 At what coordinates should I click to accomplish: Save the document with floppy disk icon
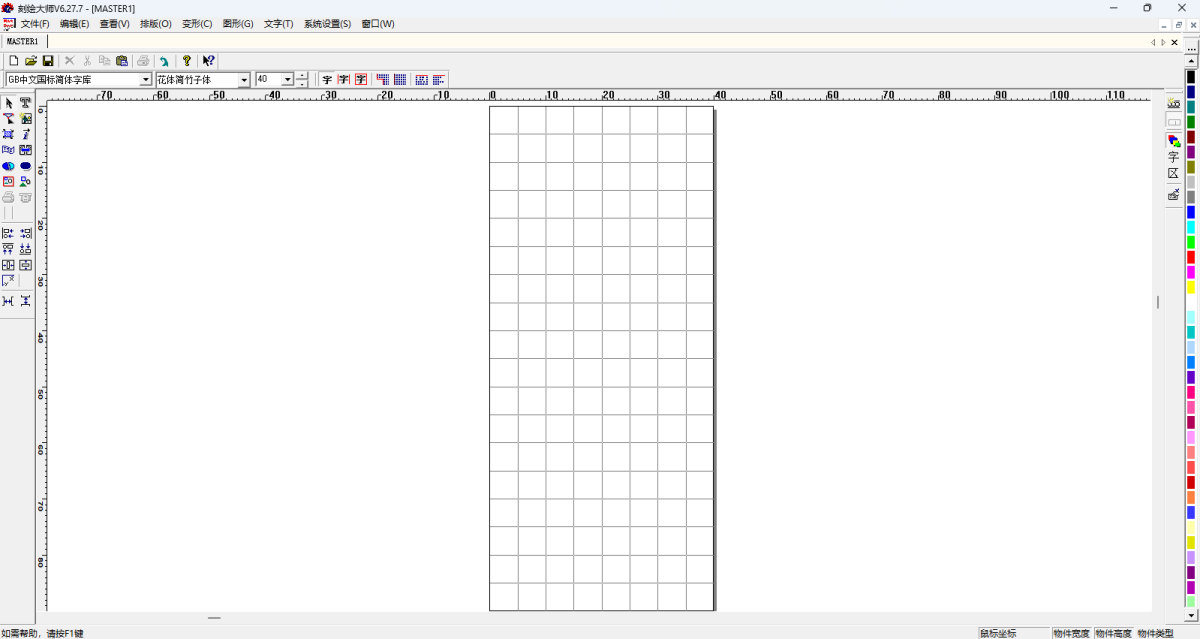pyautogui.click(x=47, y=61)
